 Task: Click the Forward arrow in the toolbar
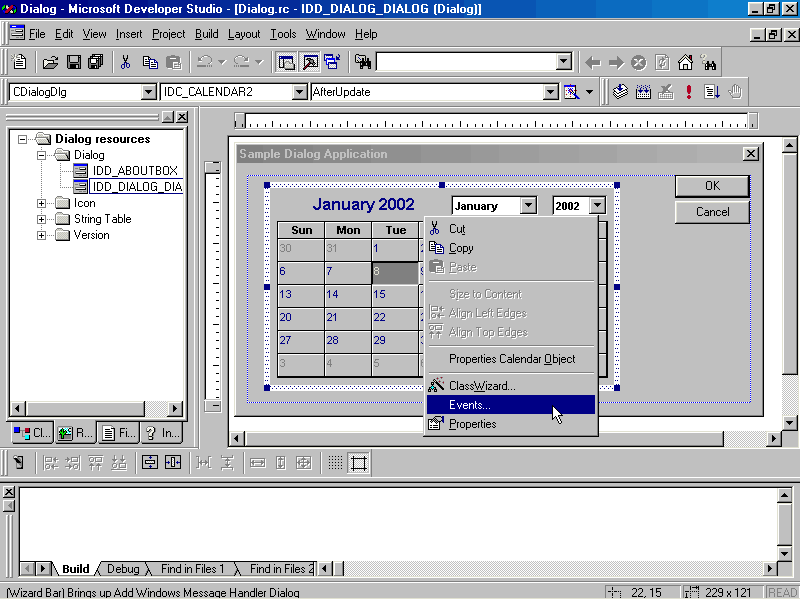(616, 62)
